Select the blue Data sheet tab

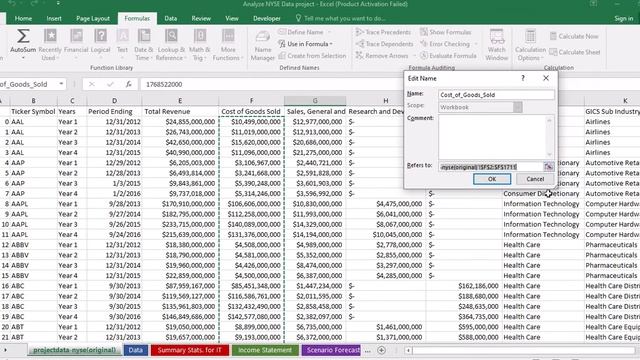tap(136, 350)
